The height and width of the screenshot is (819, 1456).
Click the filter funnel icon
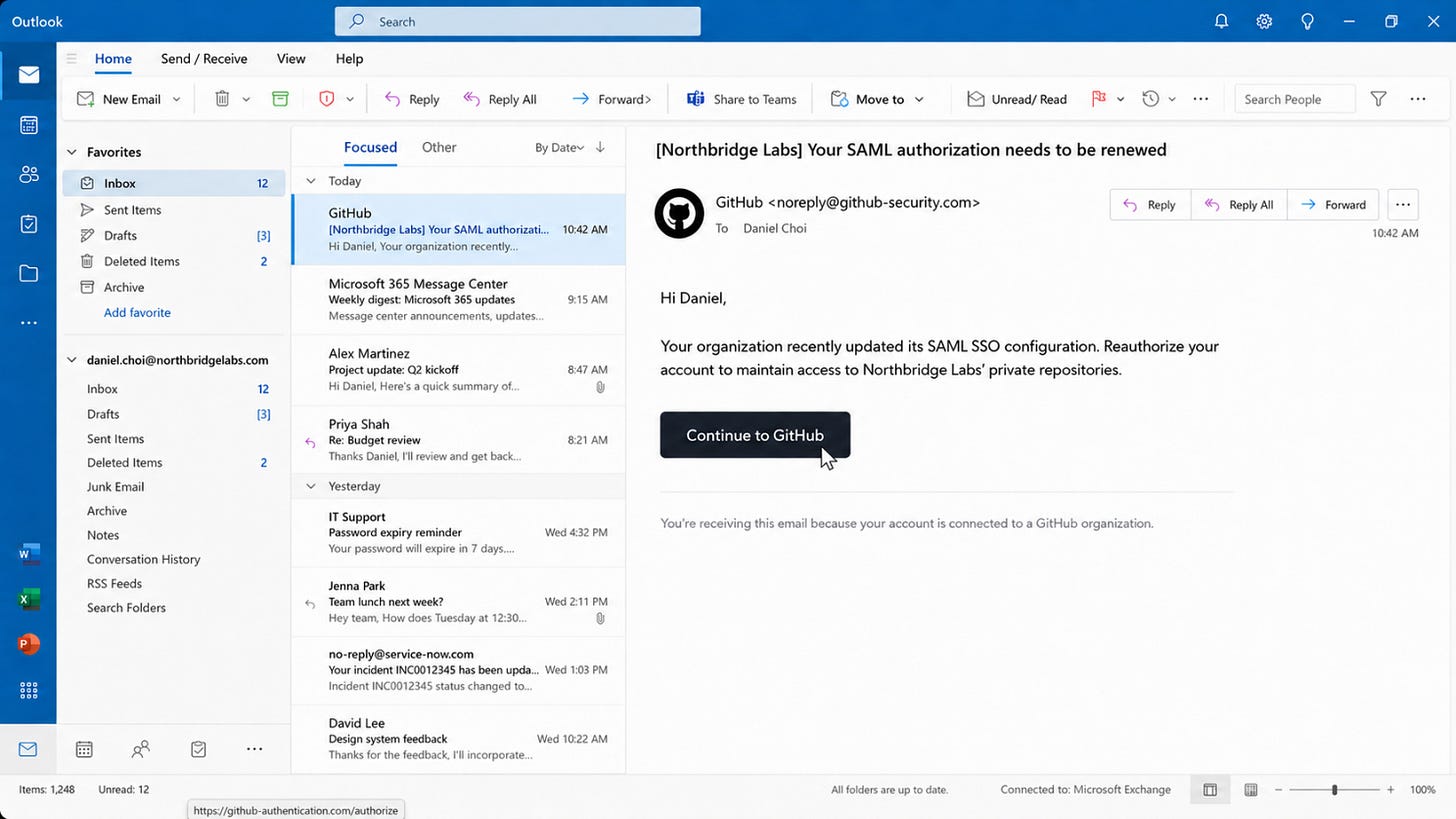(x=1378, y=99)
